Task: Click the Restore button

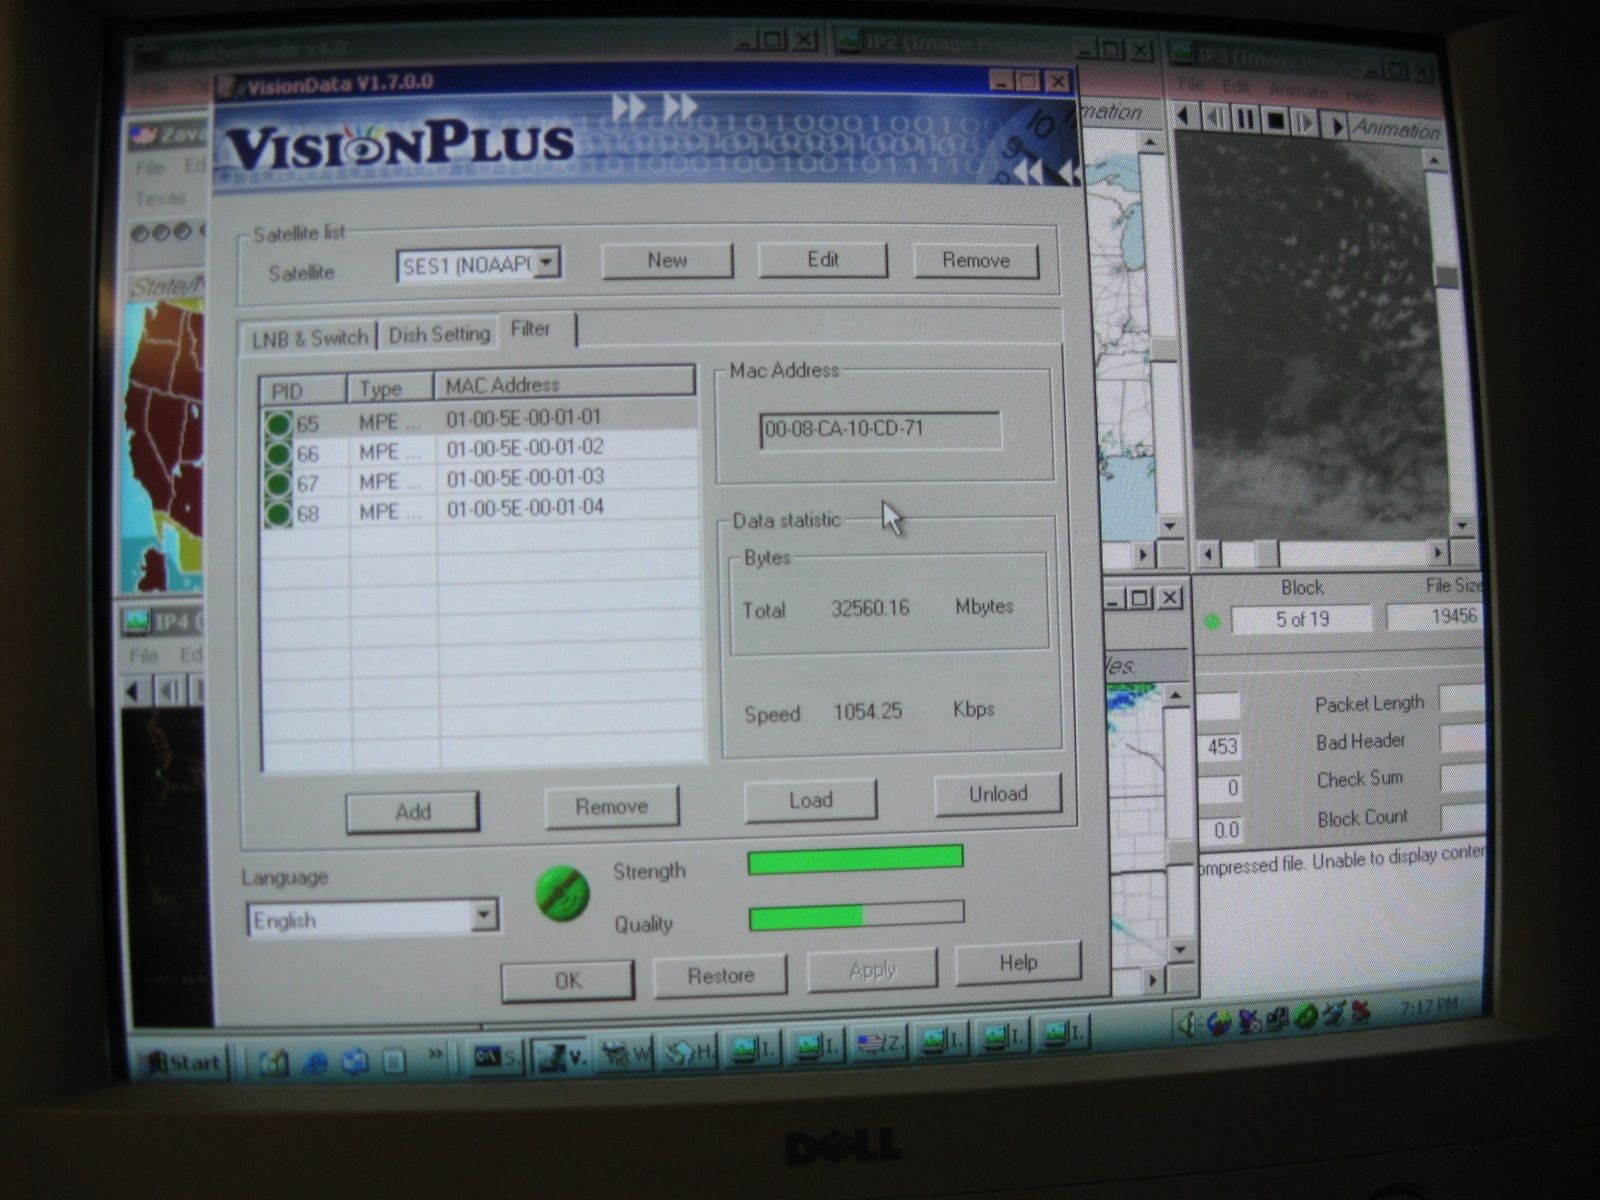Action: tap(720, 976)
